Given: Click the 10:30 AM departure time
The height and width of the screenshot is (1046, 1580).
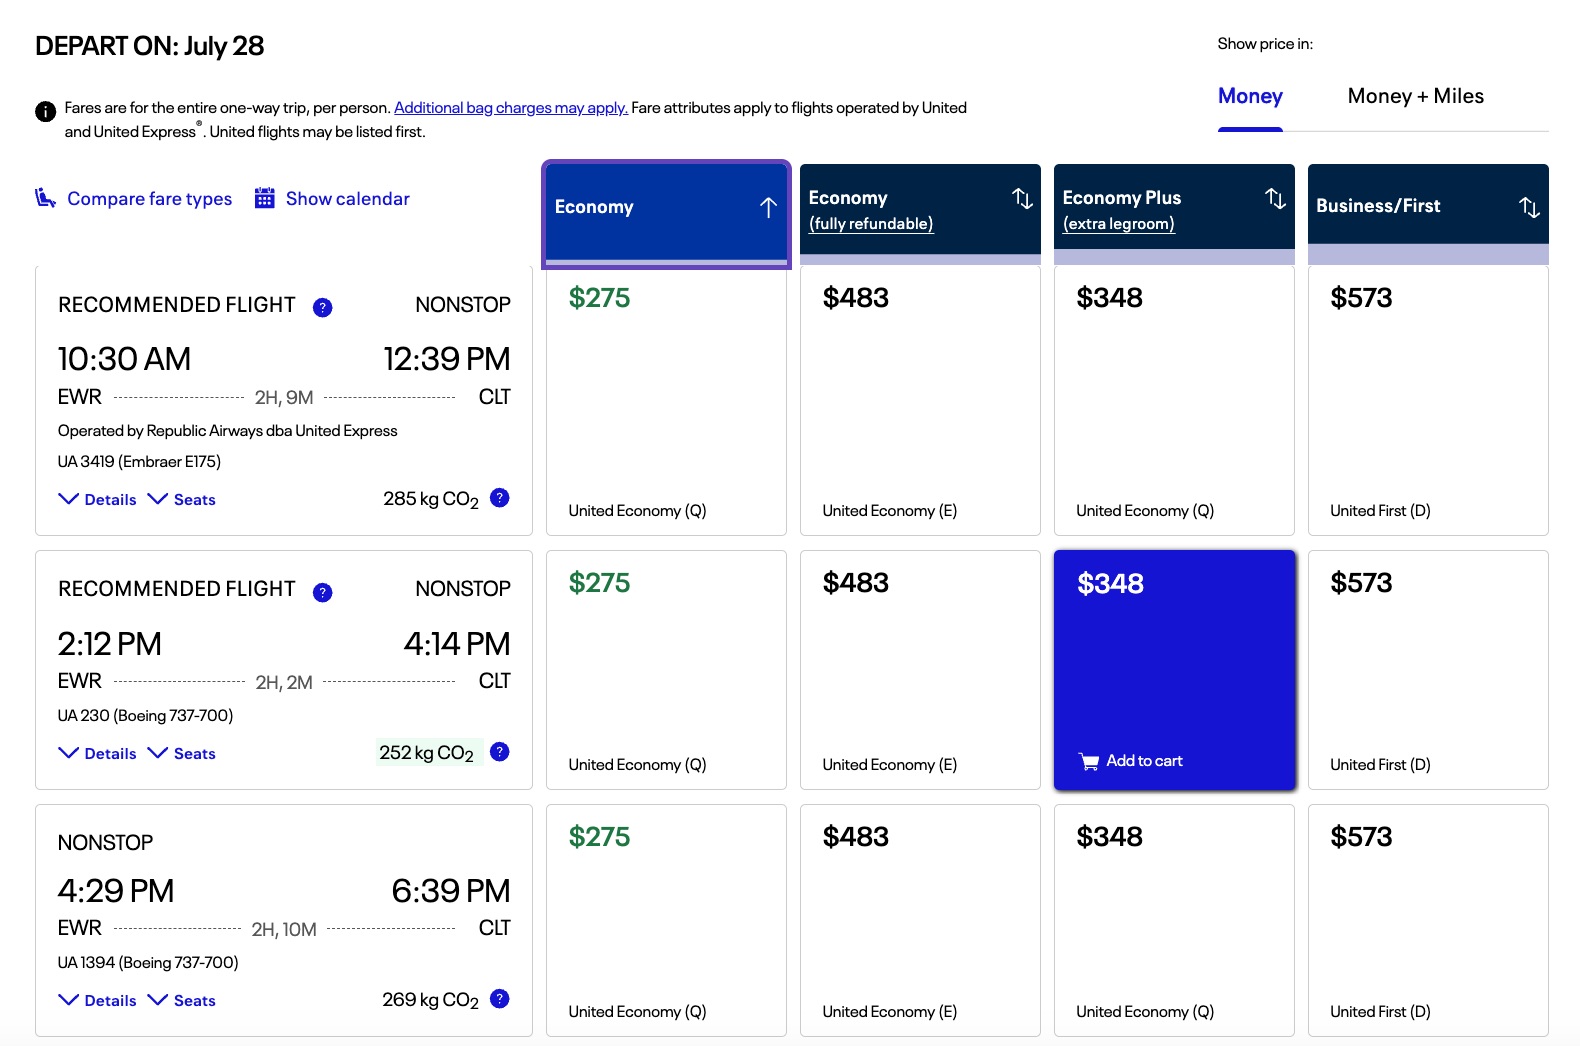Looking at the screenshot, I should pyautogui.click(x=124, y=359).
